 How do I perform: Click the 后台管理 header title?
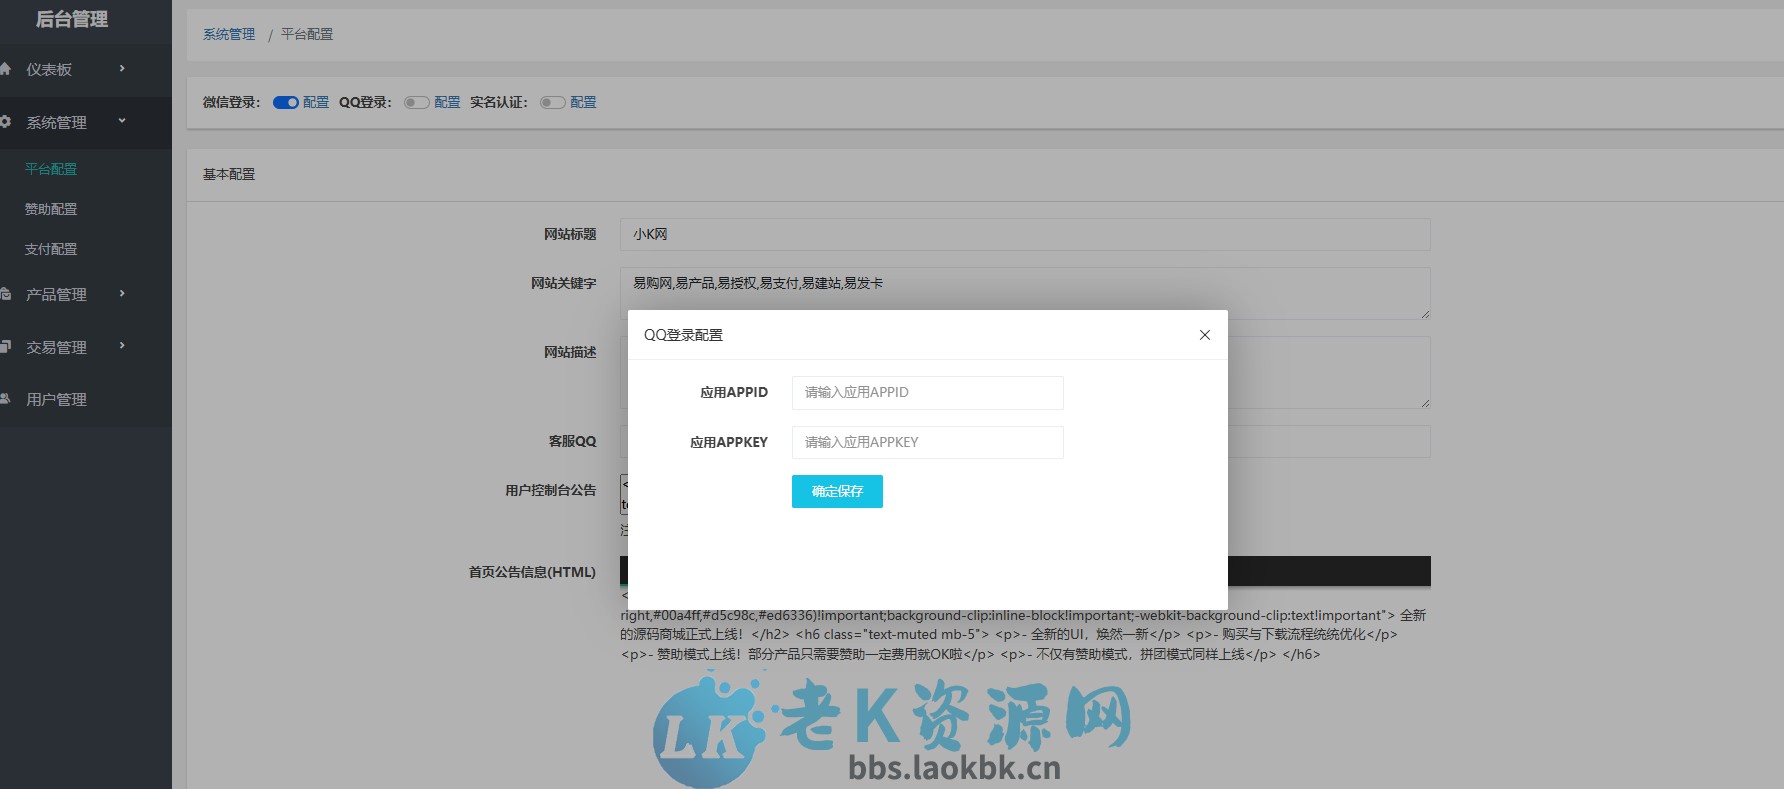[72, 19]
